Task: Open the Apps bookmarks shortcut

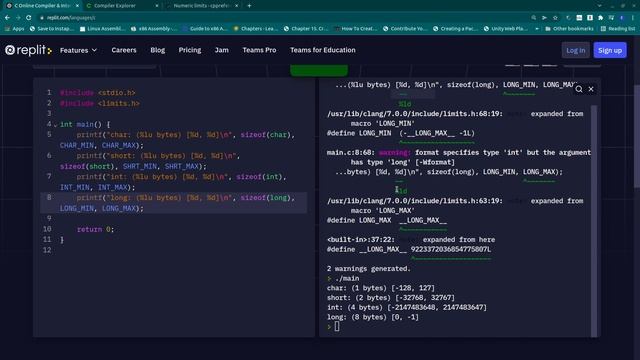Action: click(x=14, y=29)
